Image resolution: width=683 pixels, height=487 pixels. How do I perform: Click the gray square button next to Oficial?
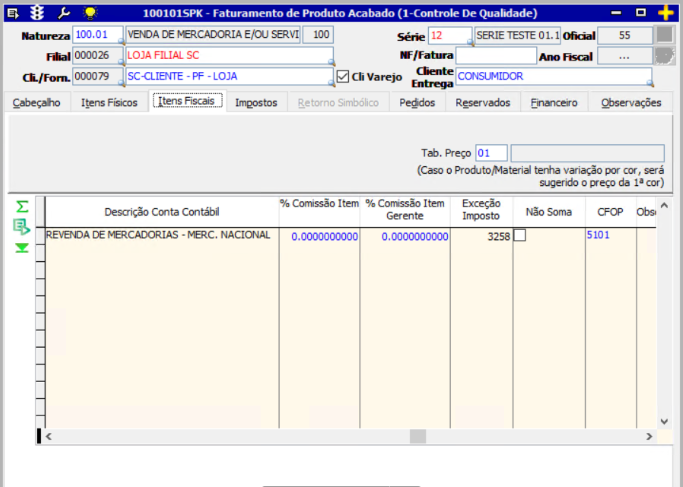click(664, 35)
